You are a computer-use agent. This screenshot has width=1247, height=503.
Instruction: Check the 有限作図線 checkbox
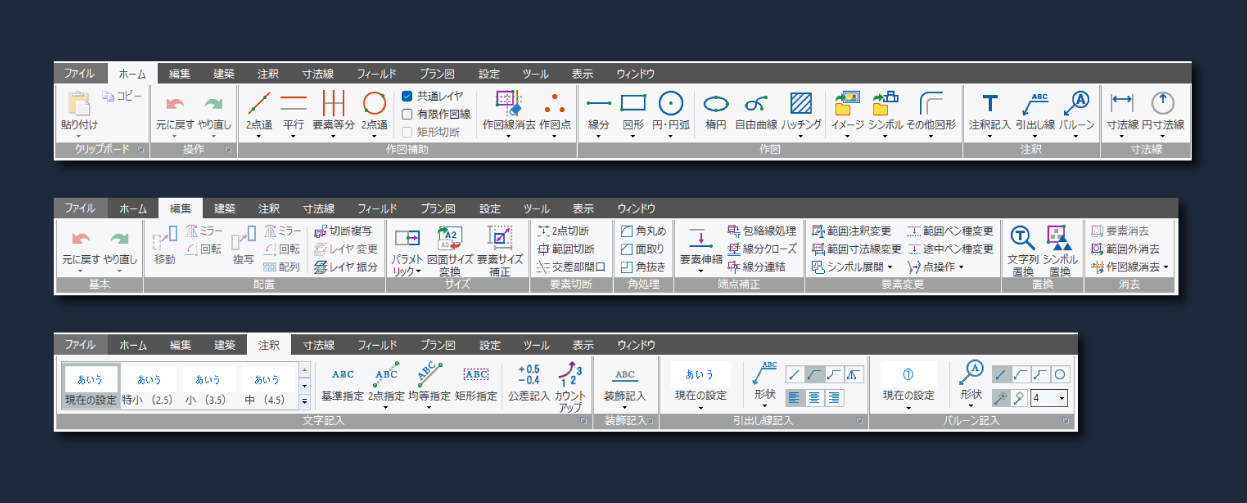pos(407,113)
